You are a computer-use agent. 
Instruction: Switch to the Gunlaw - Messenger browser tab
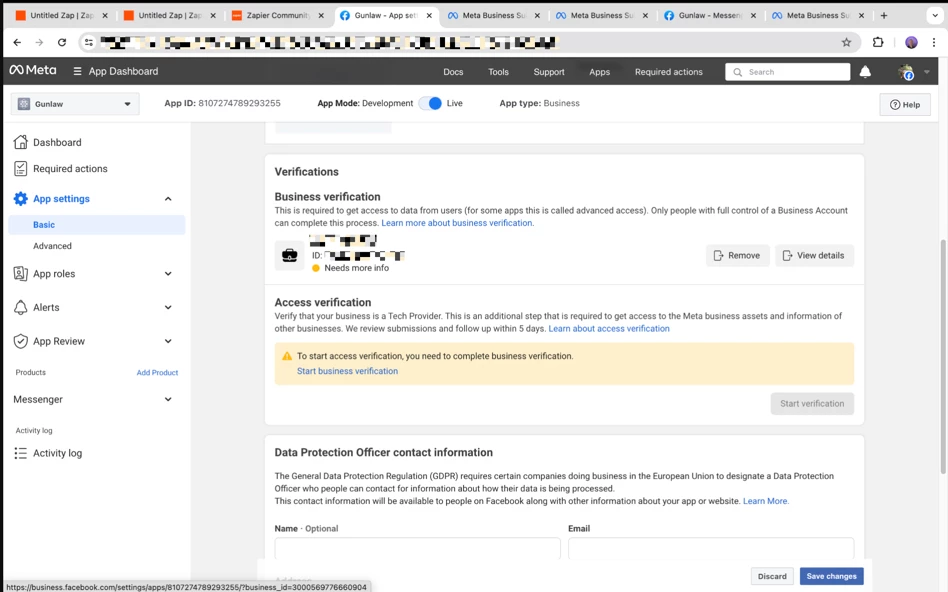click(x=710, y=16)
